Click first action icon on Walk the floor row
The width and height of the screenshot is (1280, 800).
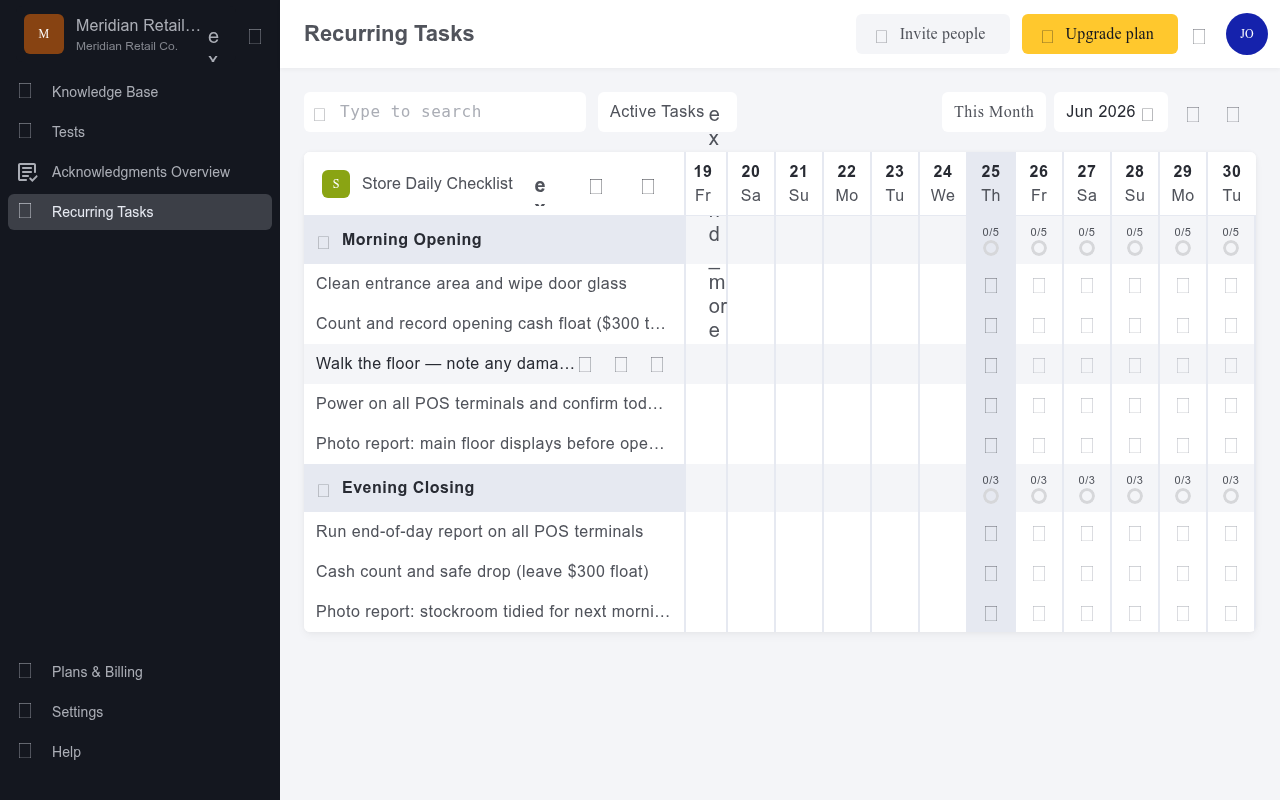[x=585, y=364]
